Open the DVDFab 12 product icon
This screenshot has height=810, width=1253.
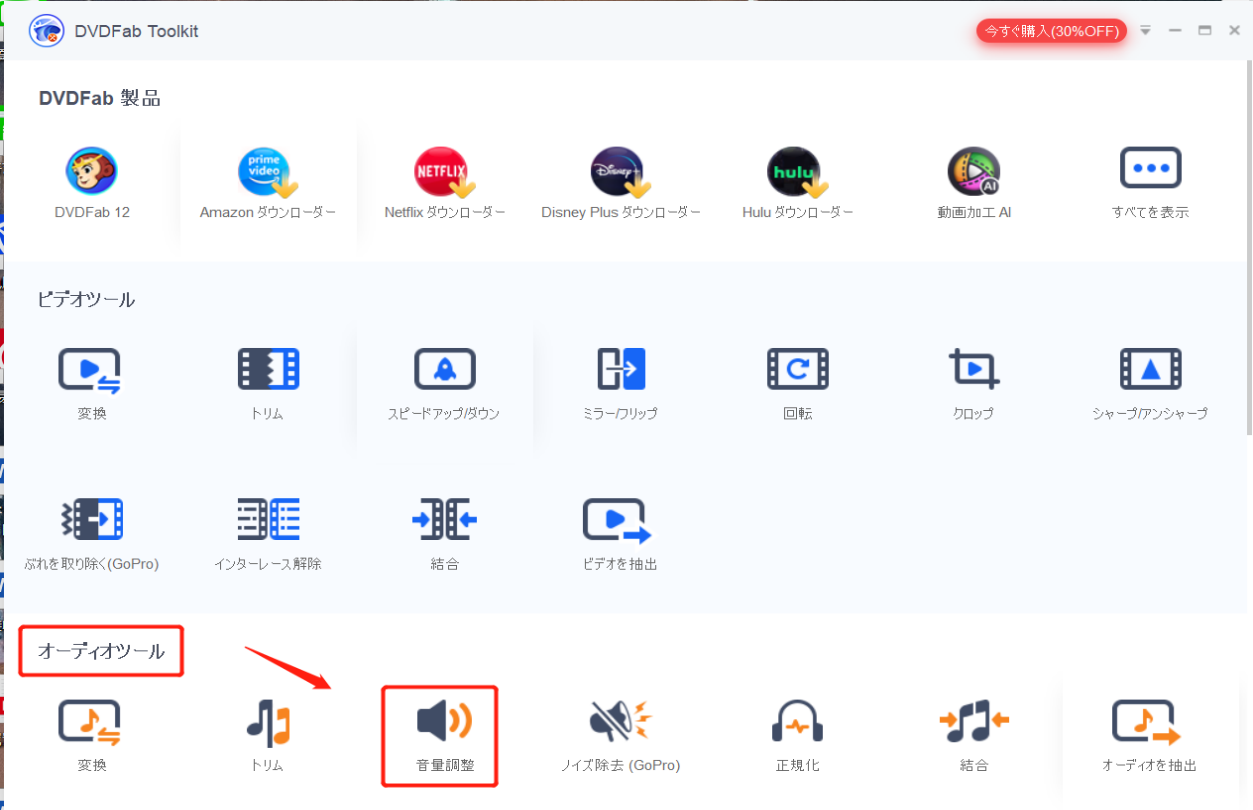[92, 173]
